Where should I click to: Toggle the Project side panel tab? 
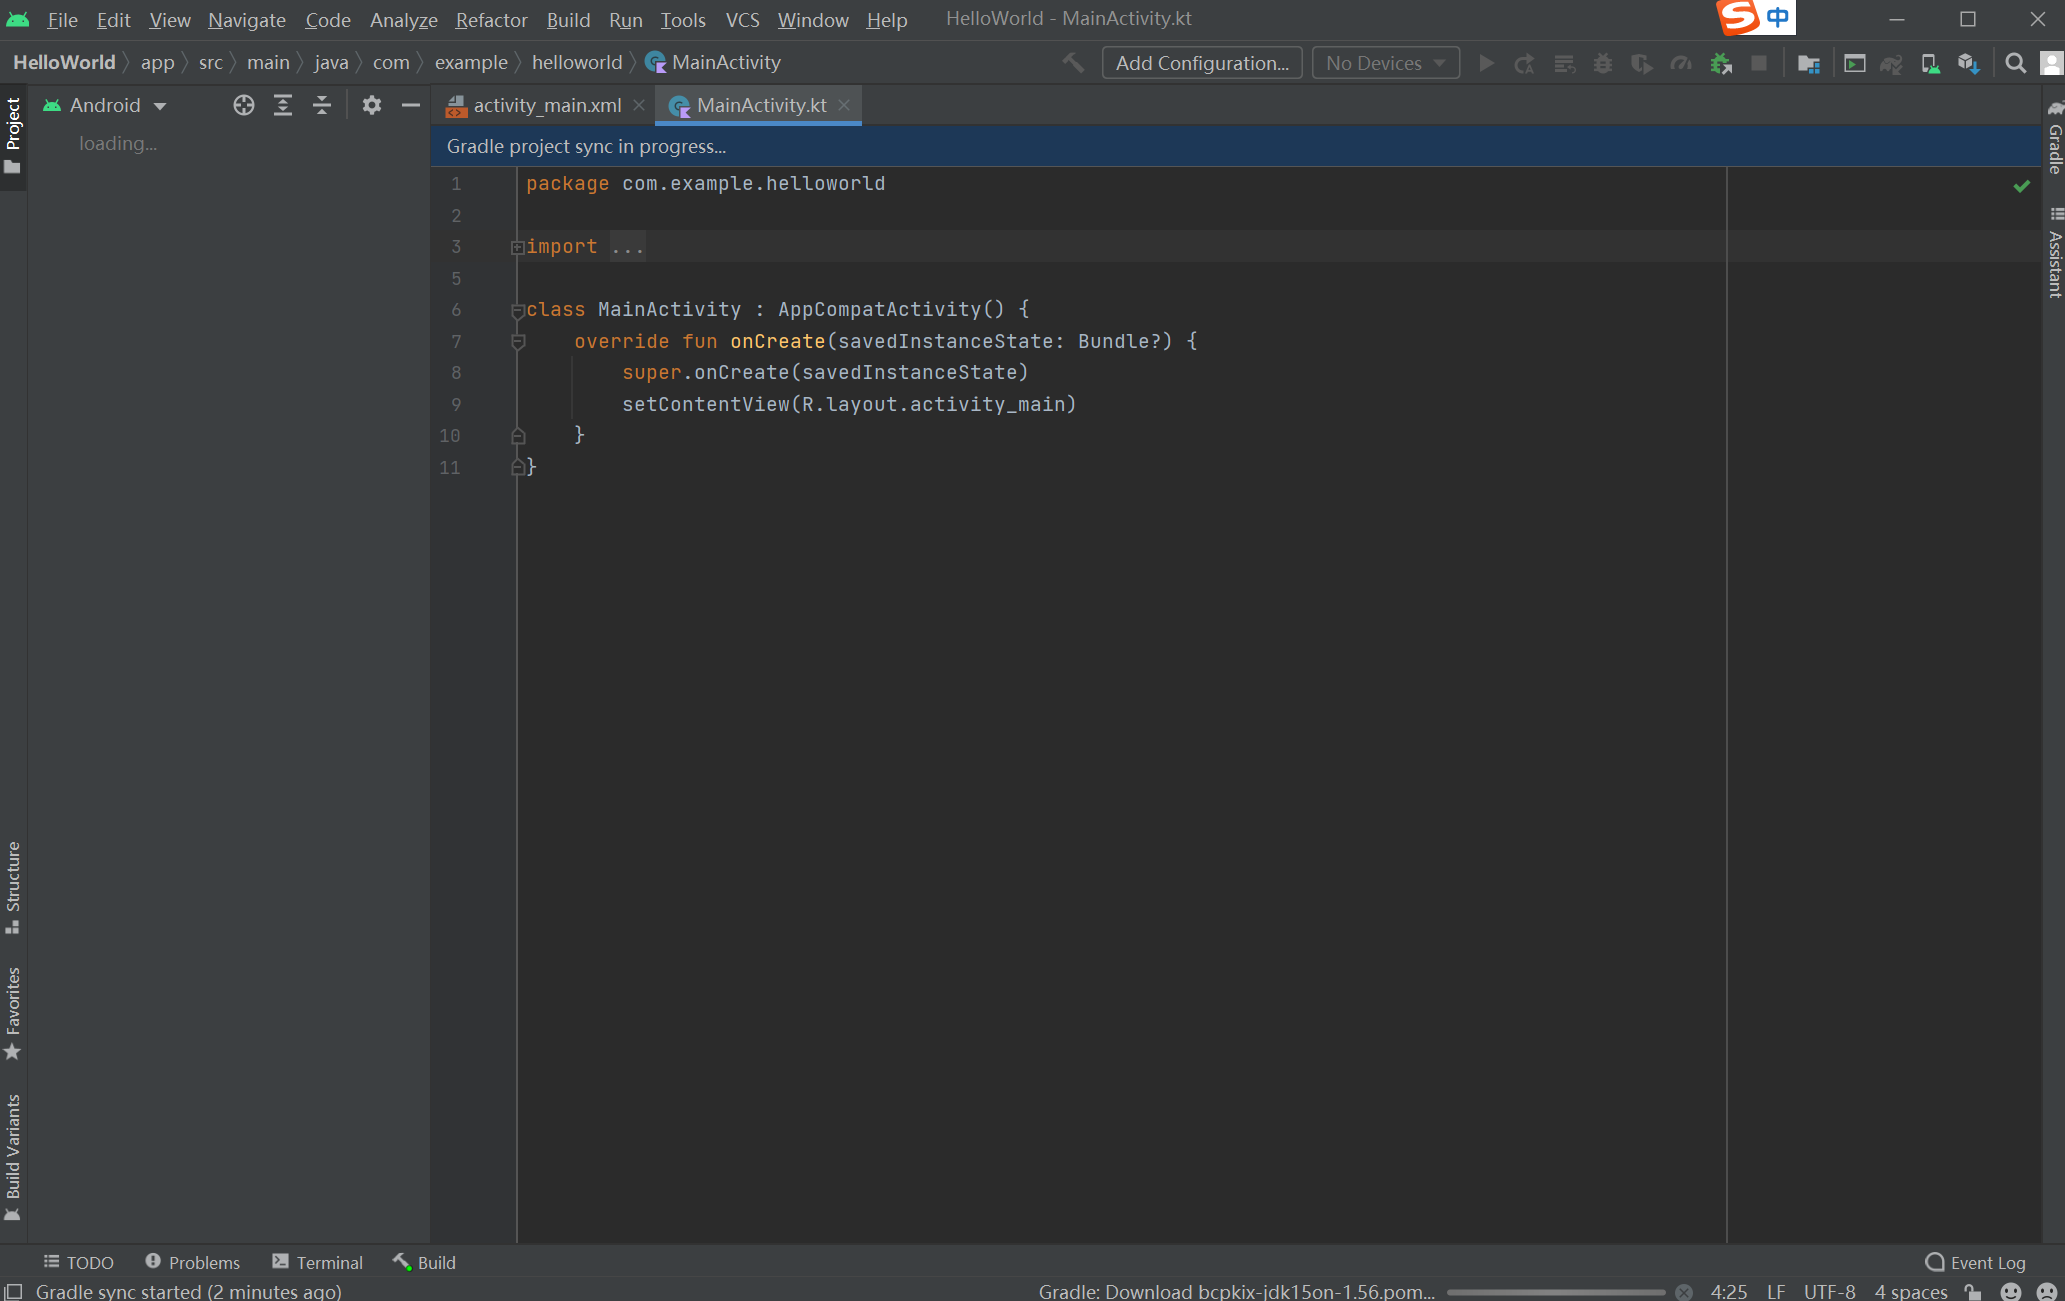(x=13, y=135)
